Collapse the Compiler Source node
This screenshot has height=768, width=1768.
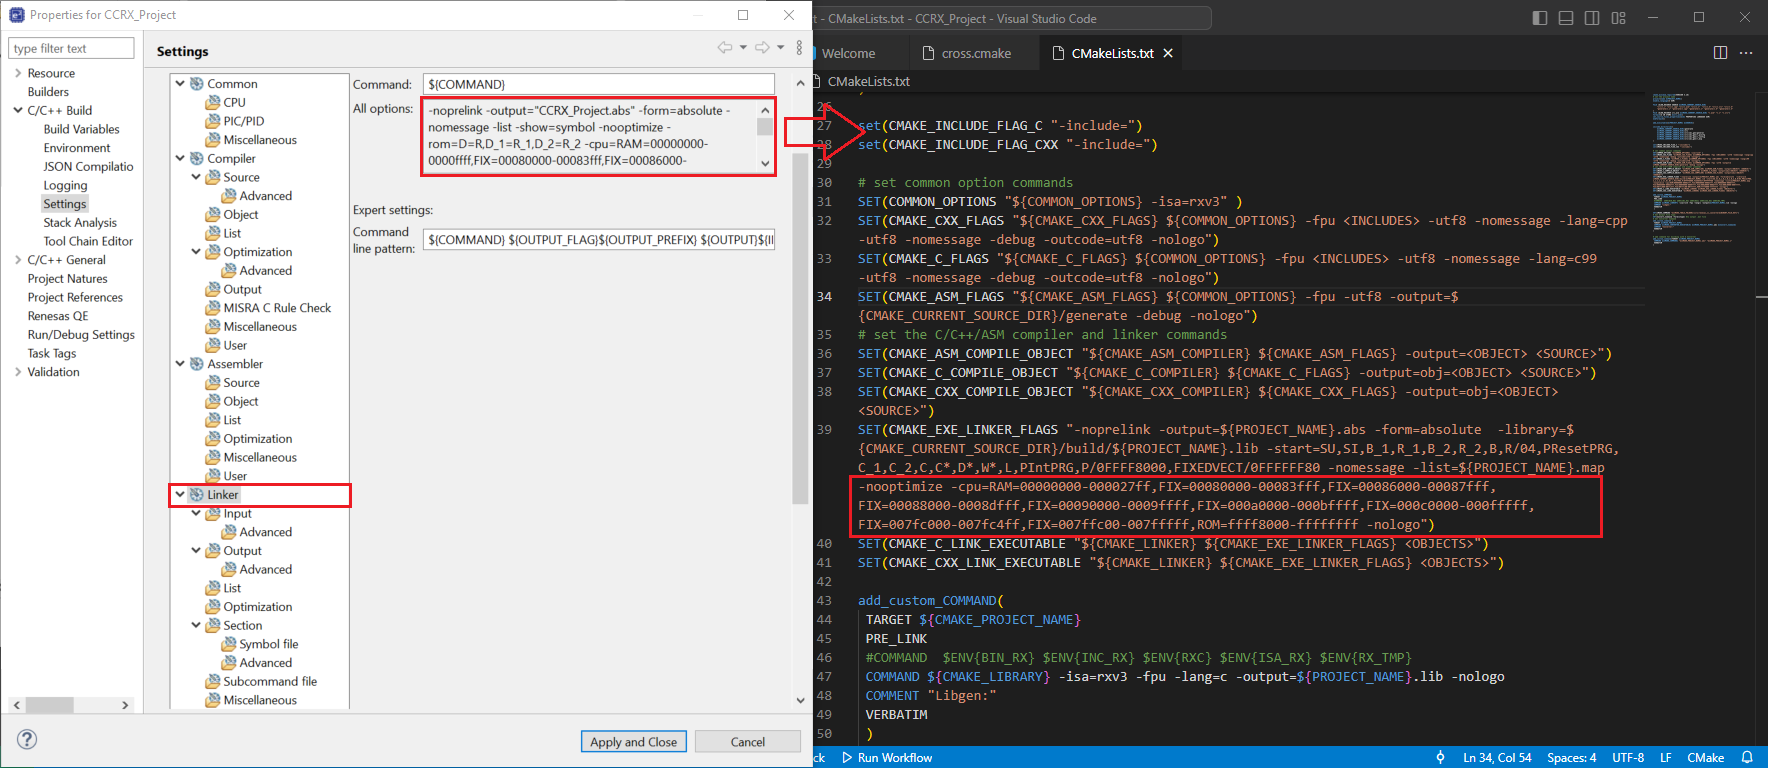click(196, 177)
